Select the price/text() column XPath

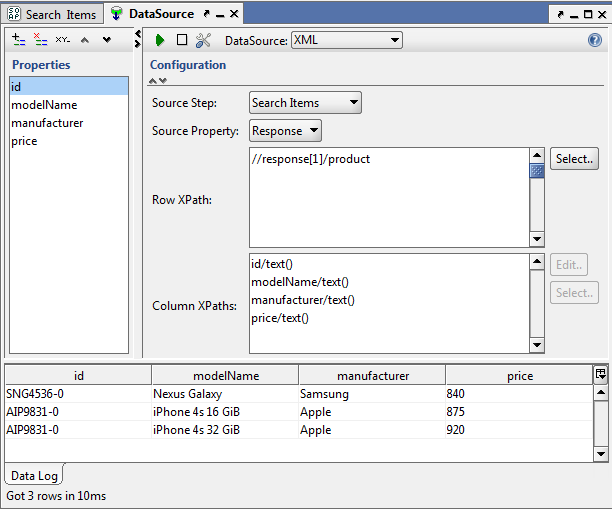390,318
